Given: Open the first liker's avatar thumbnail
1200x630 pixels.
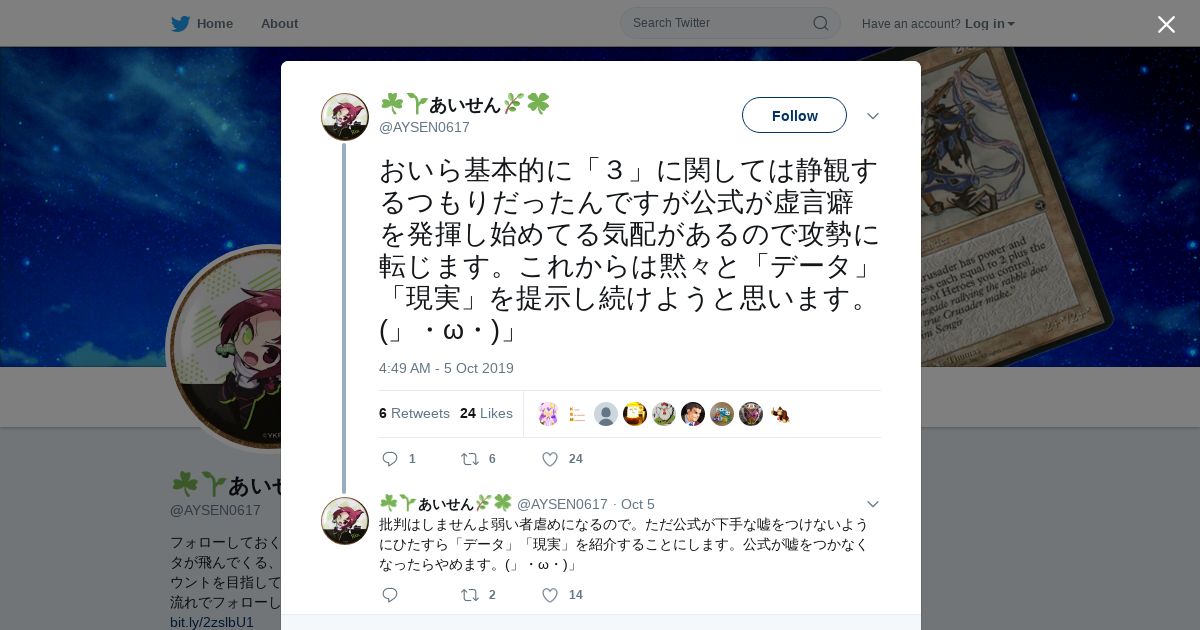Looking at the screenshot, I should [x=548, y=414].
